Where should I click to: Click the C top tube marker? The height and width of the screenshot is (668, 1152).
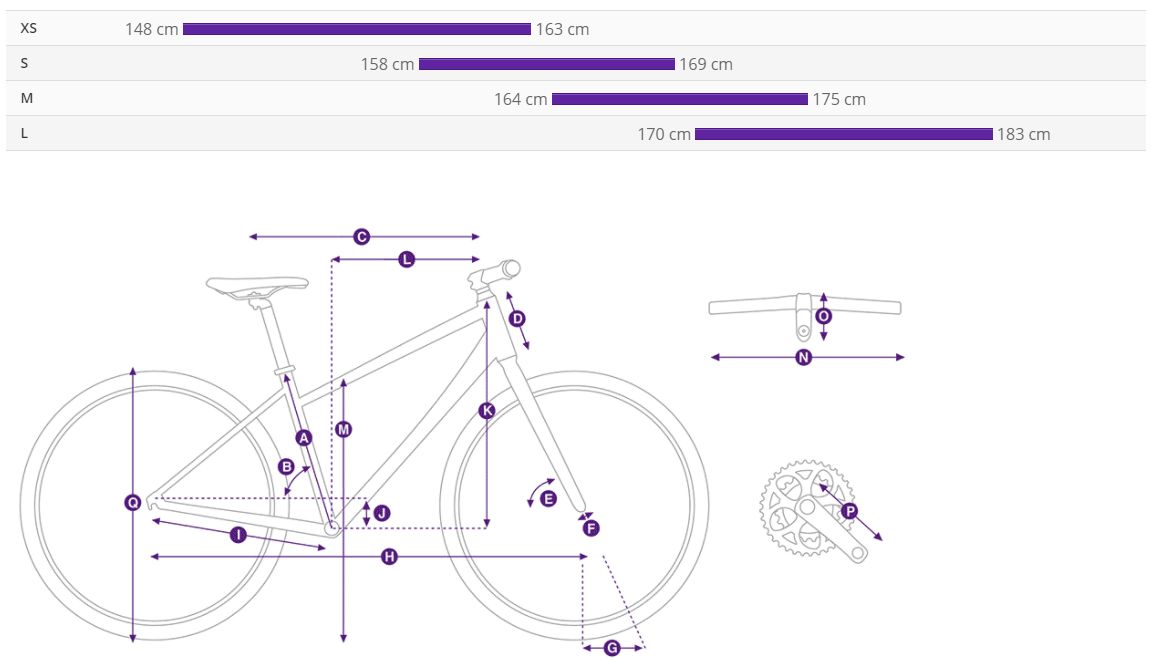pyautogui.click(x=361, y=237)
